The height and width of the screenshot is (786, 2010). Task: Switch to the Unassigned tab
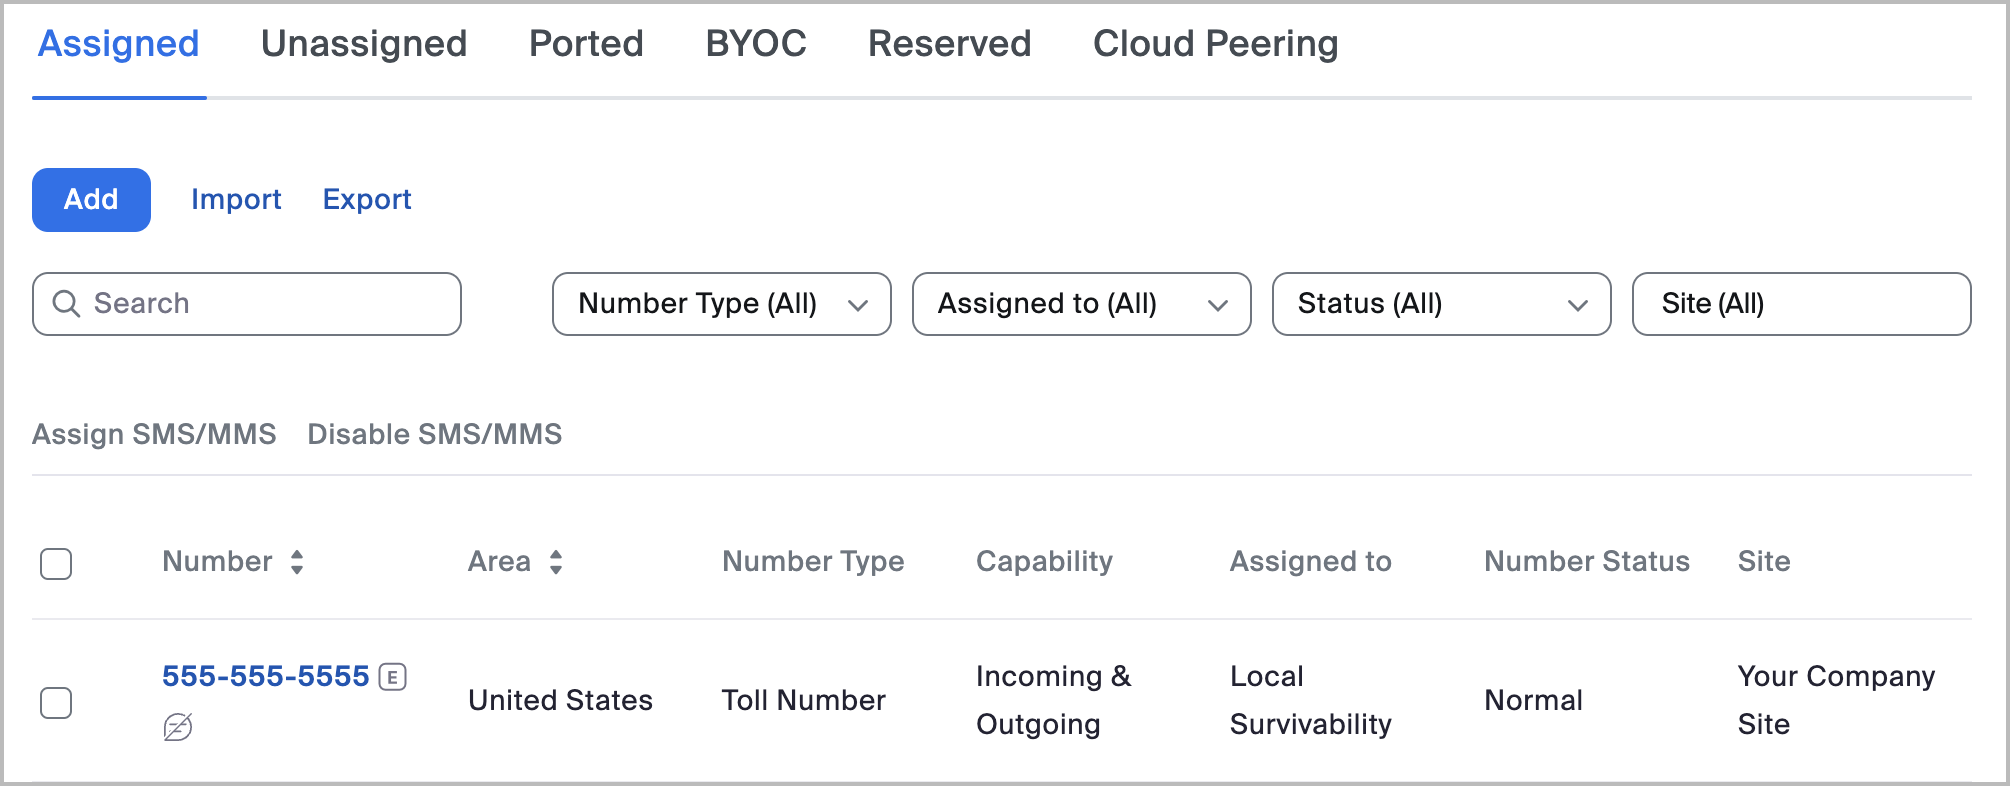coord(364,44)
